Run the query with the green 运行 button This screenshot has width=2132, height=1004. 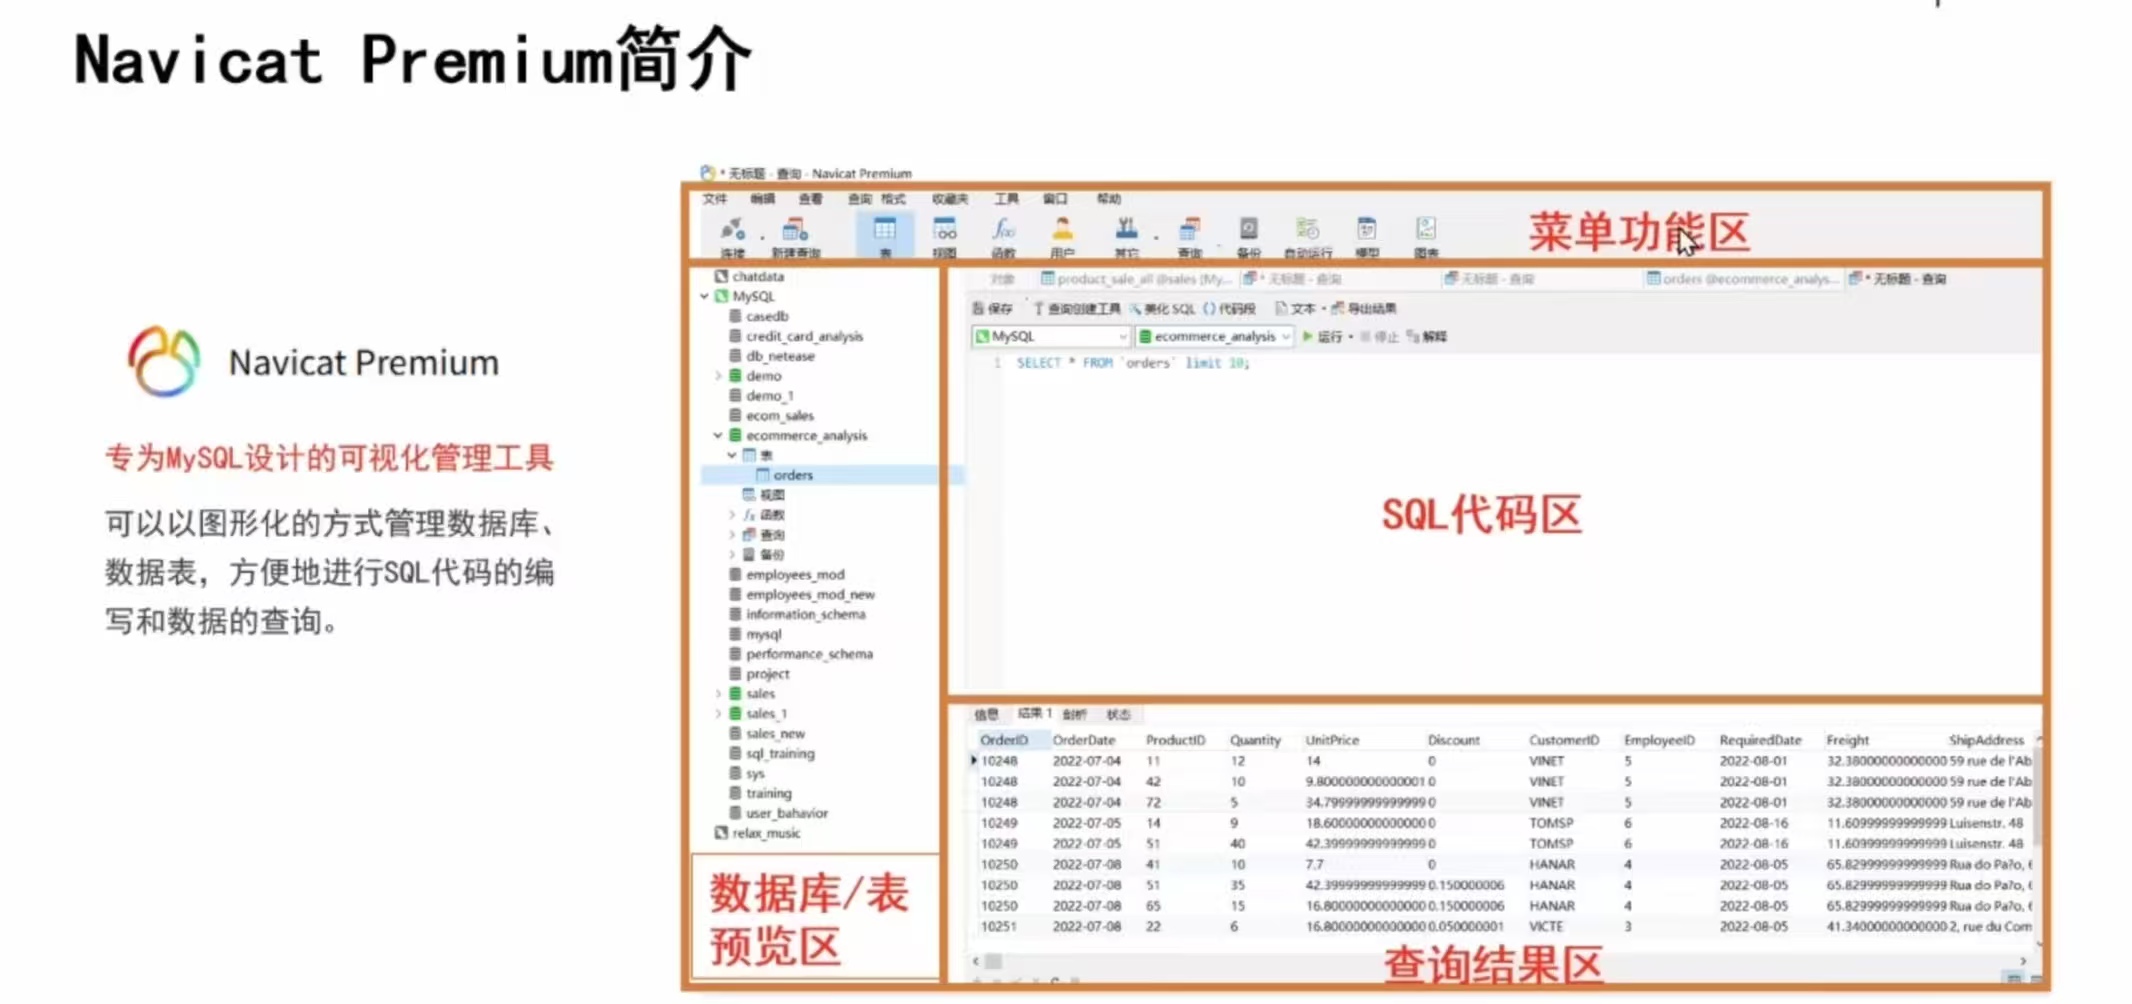[1322, 337]
